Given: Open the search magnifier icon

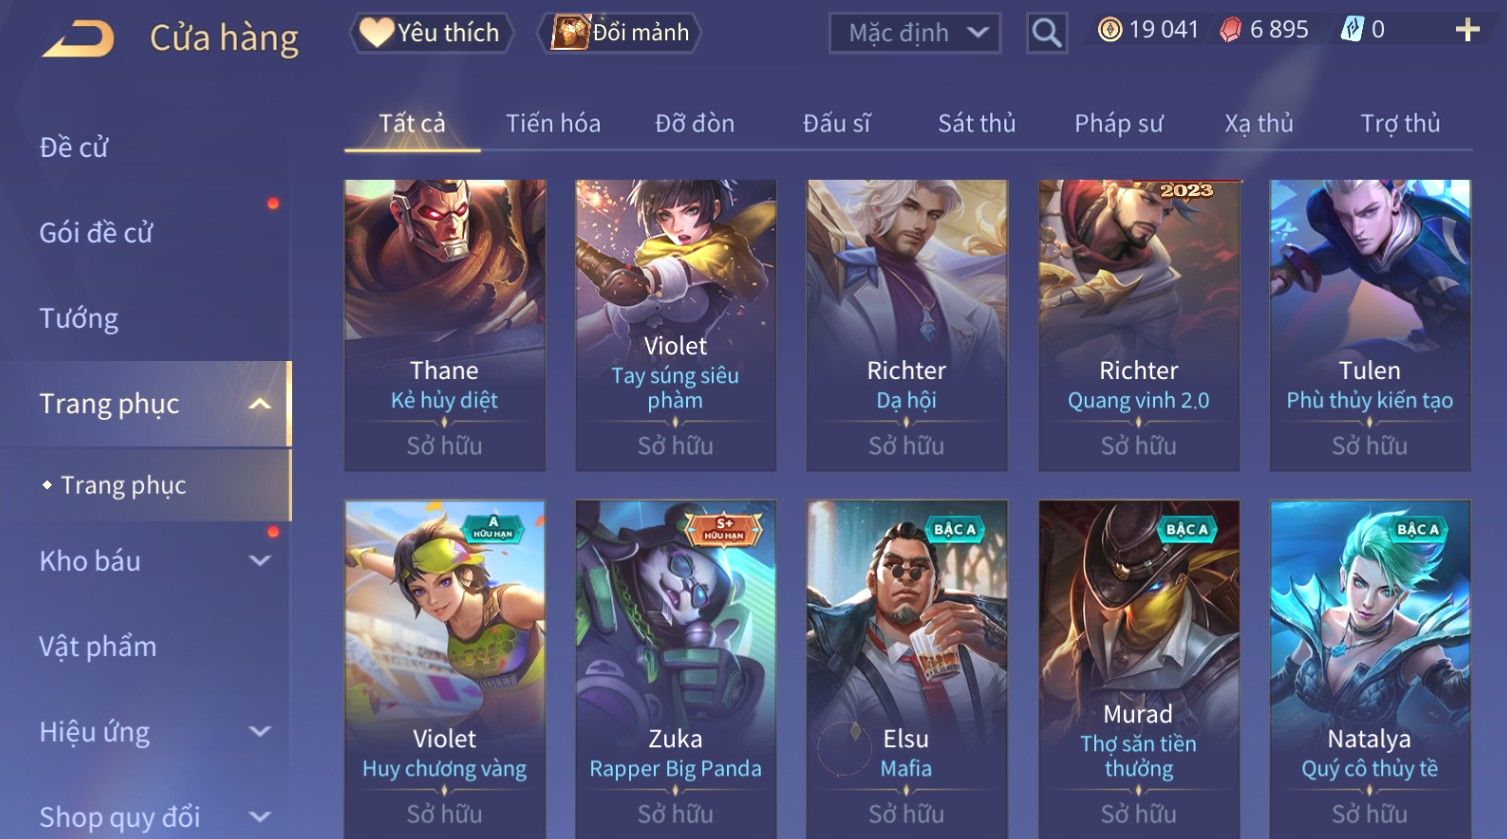Looking at the screenshot, I should [x=1046, y=34].
